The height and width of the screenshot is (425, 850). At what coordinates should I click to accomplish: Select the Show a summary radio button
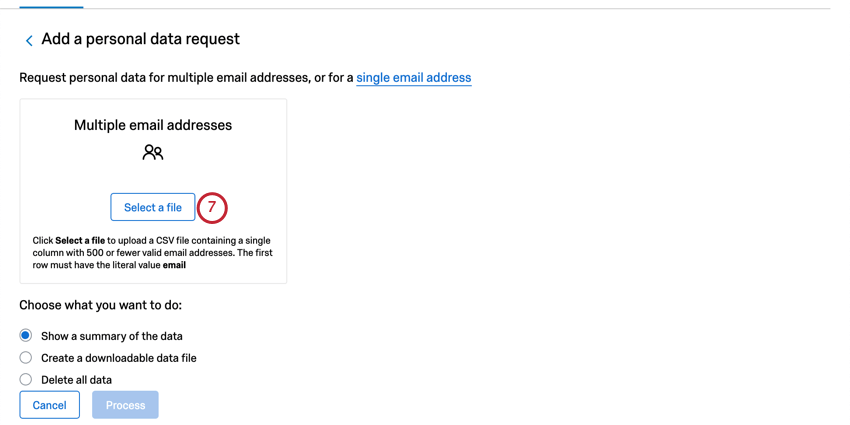[25, 336]
